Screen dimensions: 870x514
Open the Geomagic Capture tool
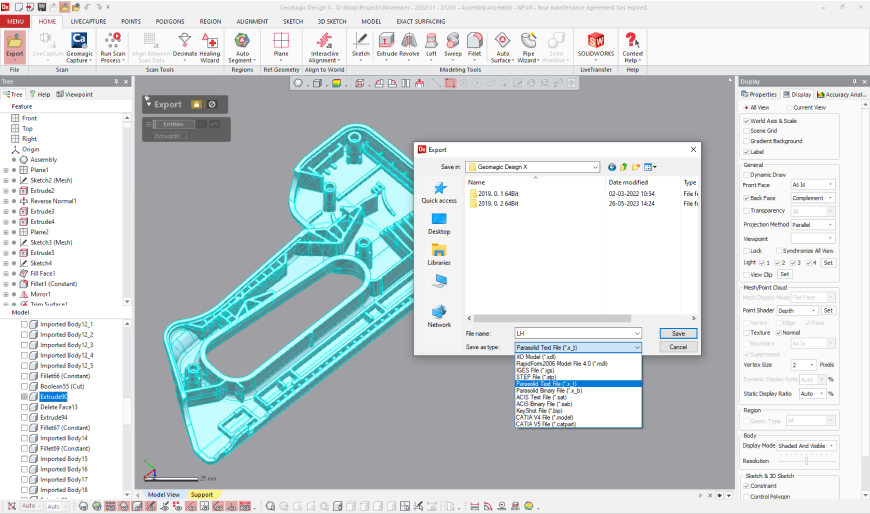(x=79, y=47)
